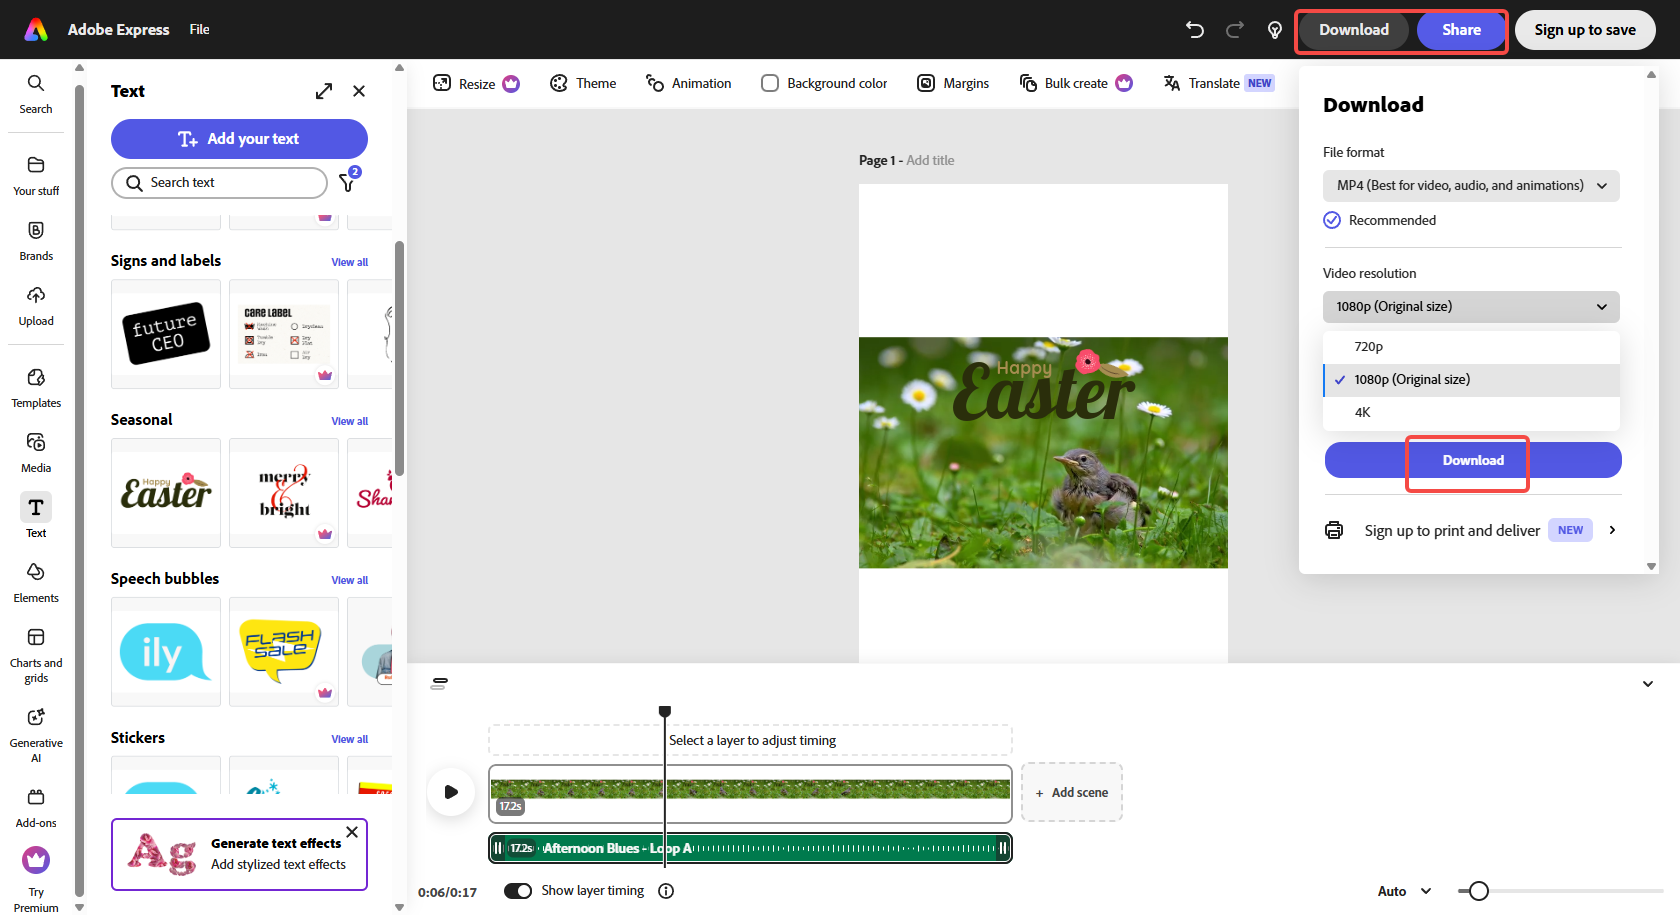Open Upload in the left sidebar
The width and height of the screenshot is (1680, 915).
coord(36,306)
